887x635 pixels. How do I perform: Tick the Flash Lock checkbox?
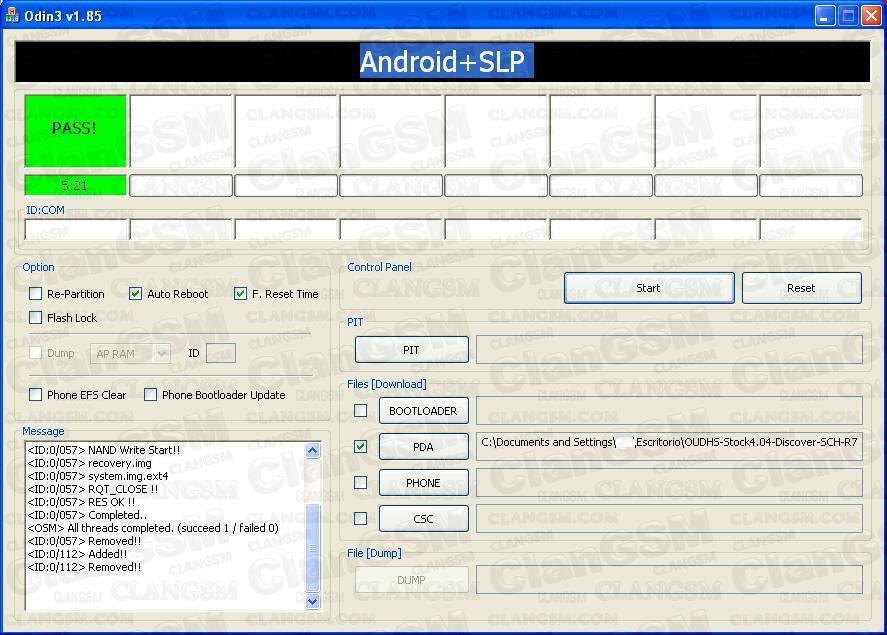(x=36, y=317)
